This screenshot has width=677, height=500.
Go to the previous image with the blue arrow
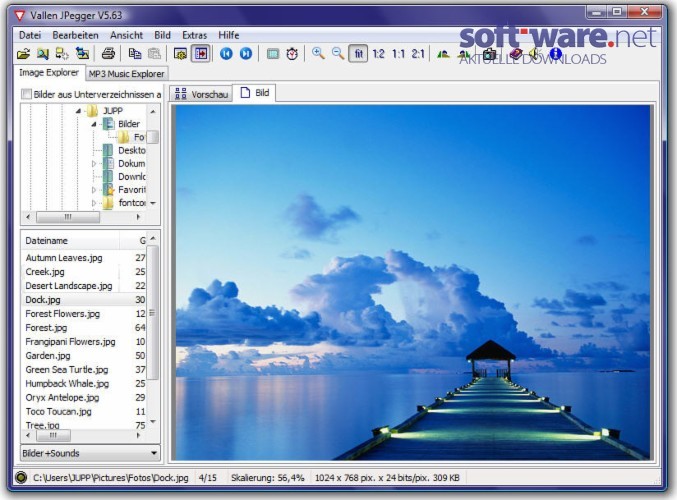click(226, 54)
